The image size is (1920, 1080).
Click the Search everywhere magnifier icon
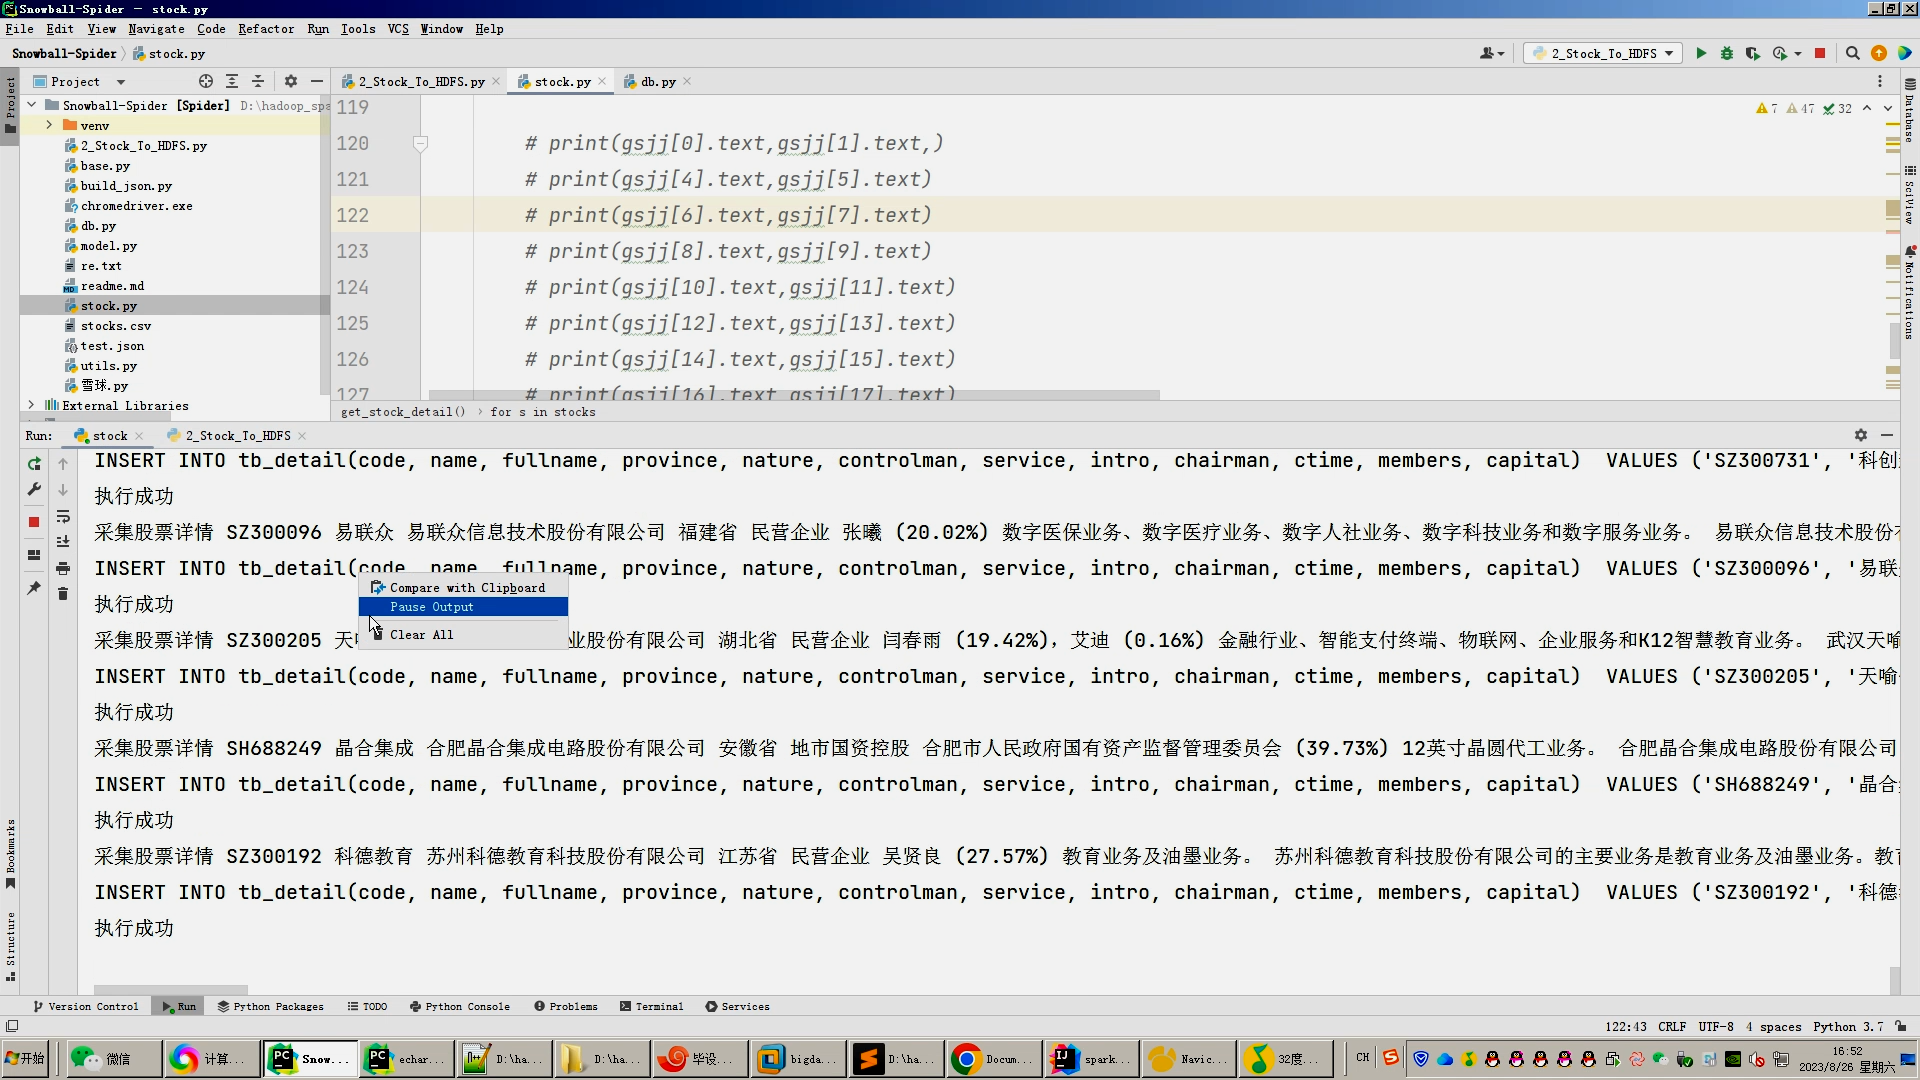pyautogui.click(x=1853, y=53)
